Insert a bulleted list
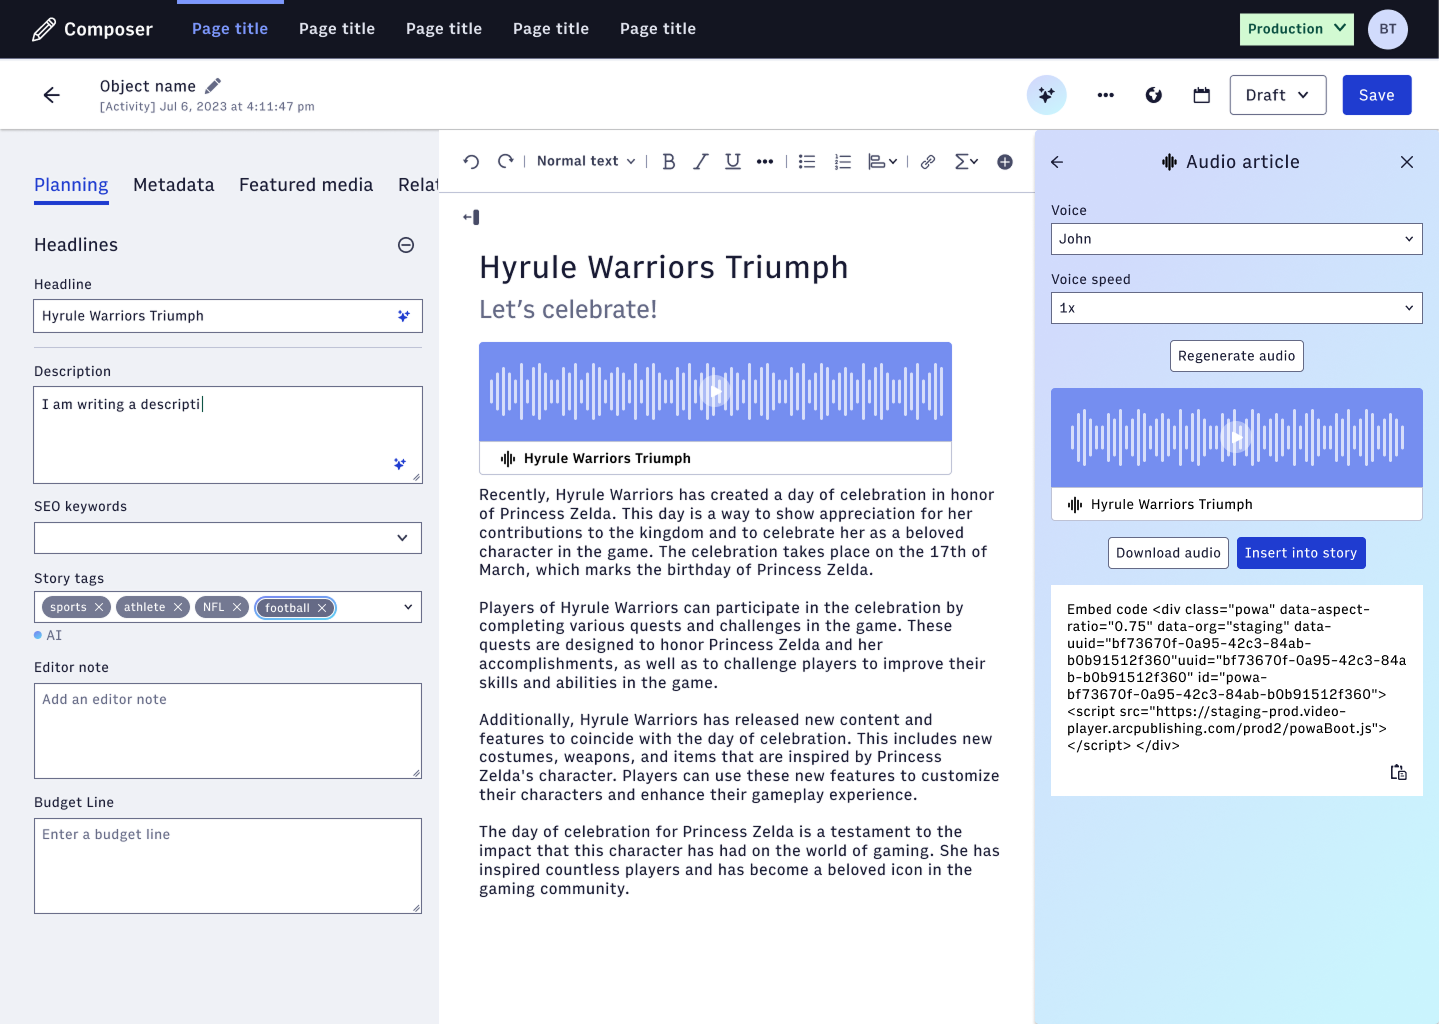Image resolution: width=1439 pixels, height=1024 pixels. tap(807, 161)
